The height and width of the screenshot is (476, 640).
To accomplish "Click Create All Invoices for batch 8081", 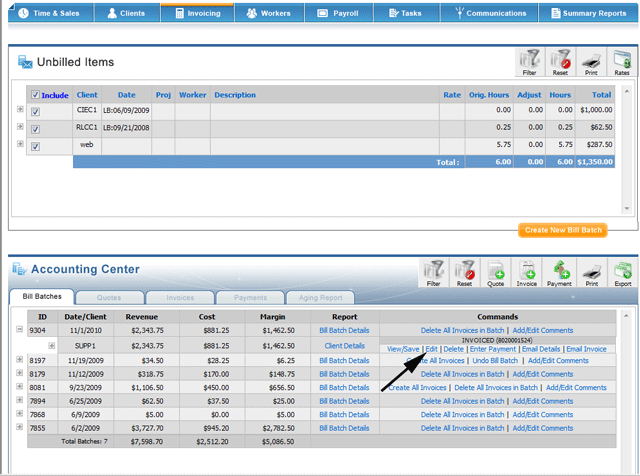I will 417,387.
